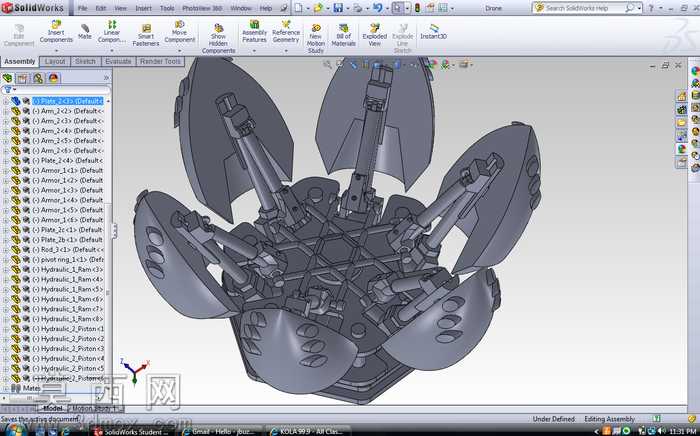Click the Search SolidWorks Help field

pyautogui.click(x=584, y=8)
